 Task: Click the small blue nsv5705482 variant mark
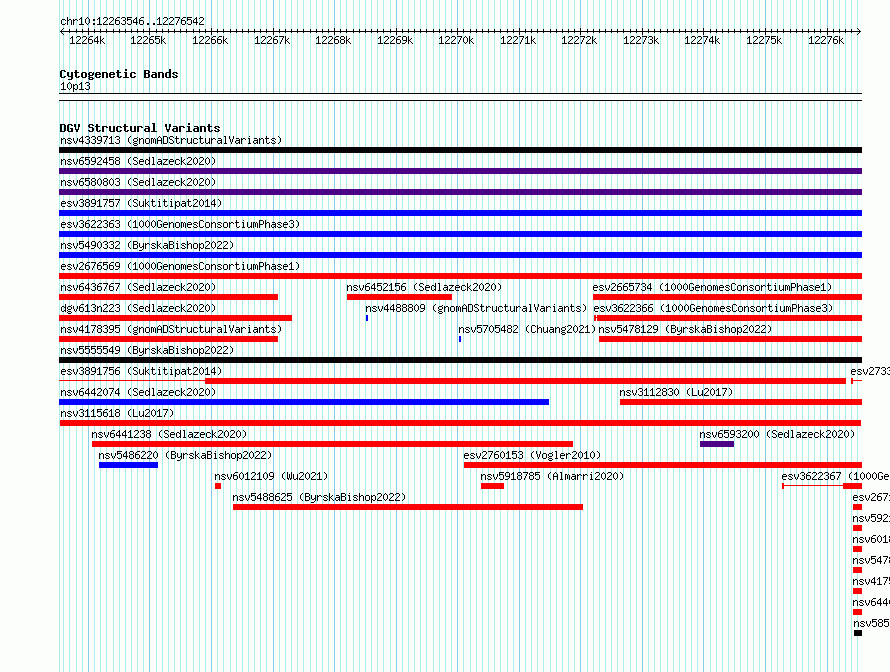pyautogui.click(x=460, y=339)
